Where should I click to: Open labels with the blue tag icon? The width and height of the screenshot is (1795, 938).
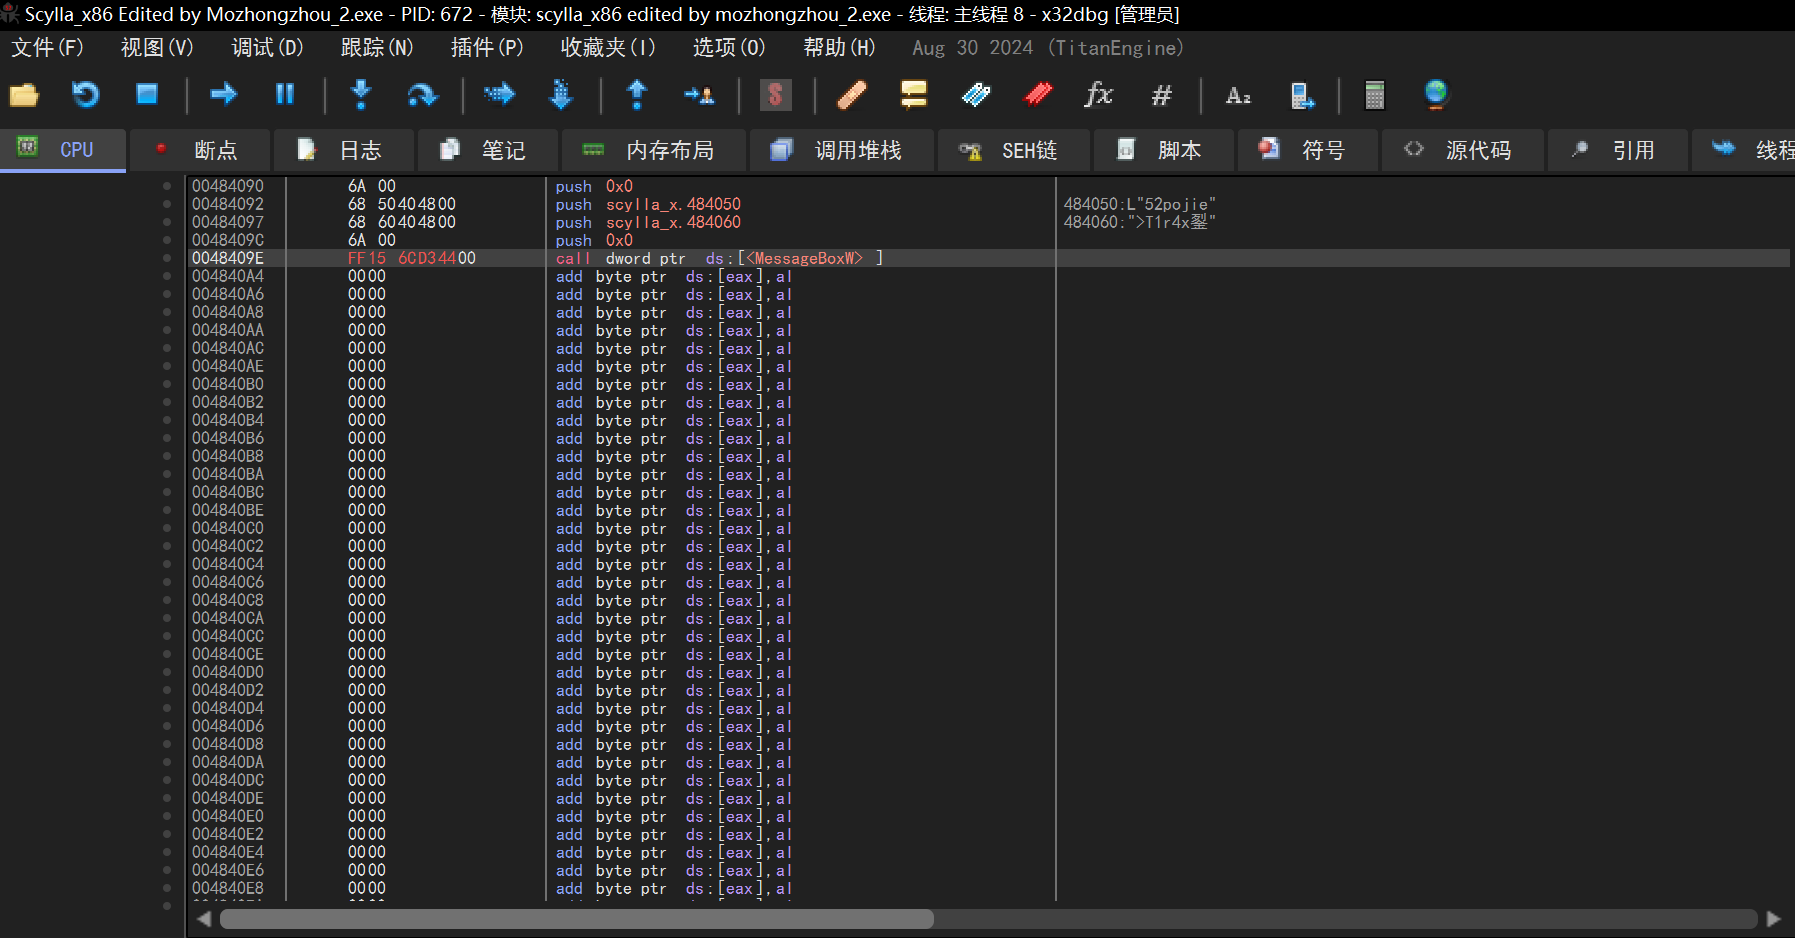click(x=975, y=95)
